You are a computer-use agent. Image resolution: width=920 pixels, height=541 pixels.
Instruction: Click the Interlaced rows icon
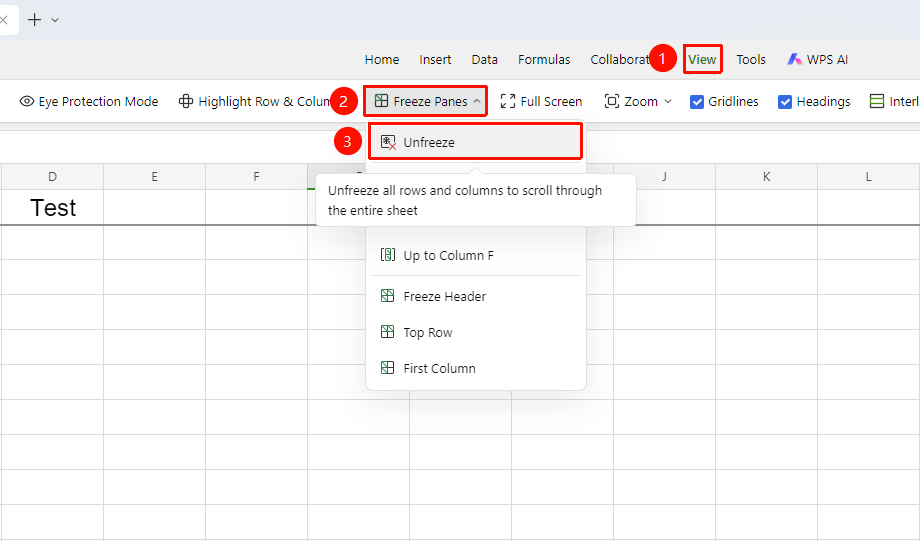pyautogui.click(x=877, y=102)
